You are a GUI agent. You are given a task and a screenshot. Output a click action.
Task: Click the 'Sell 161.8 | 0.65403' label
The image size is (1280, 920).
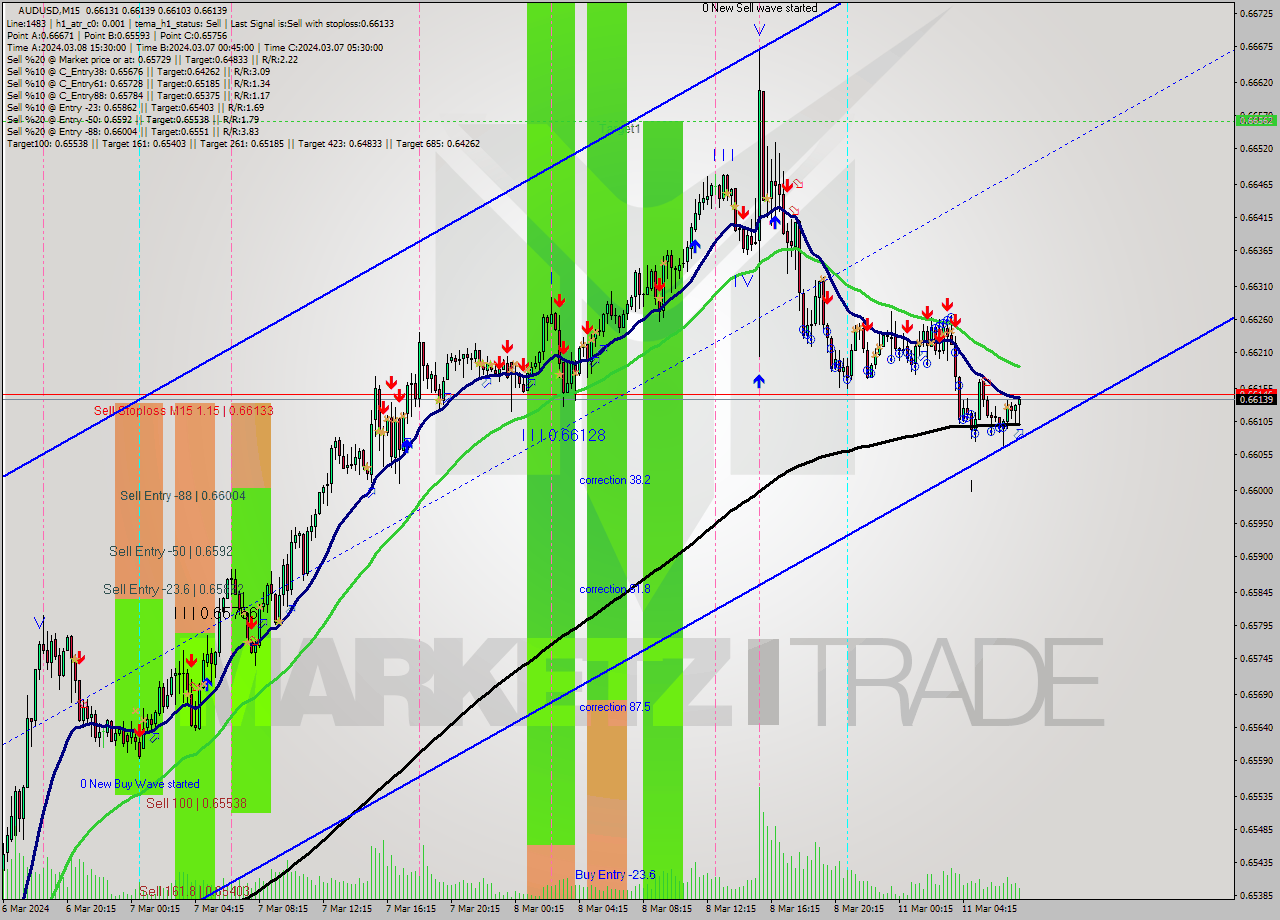tap(194, 891)
